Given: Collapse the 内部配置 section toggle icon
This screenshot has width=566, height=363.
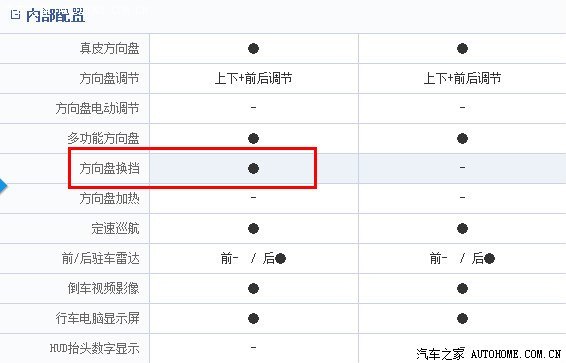Looking at the screenshot, I should 15,15.
